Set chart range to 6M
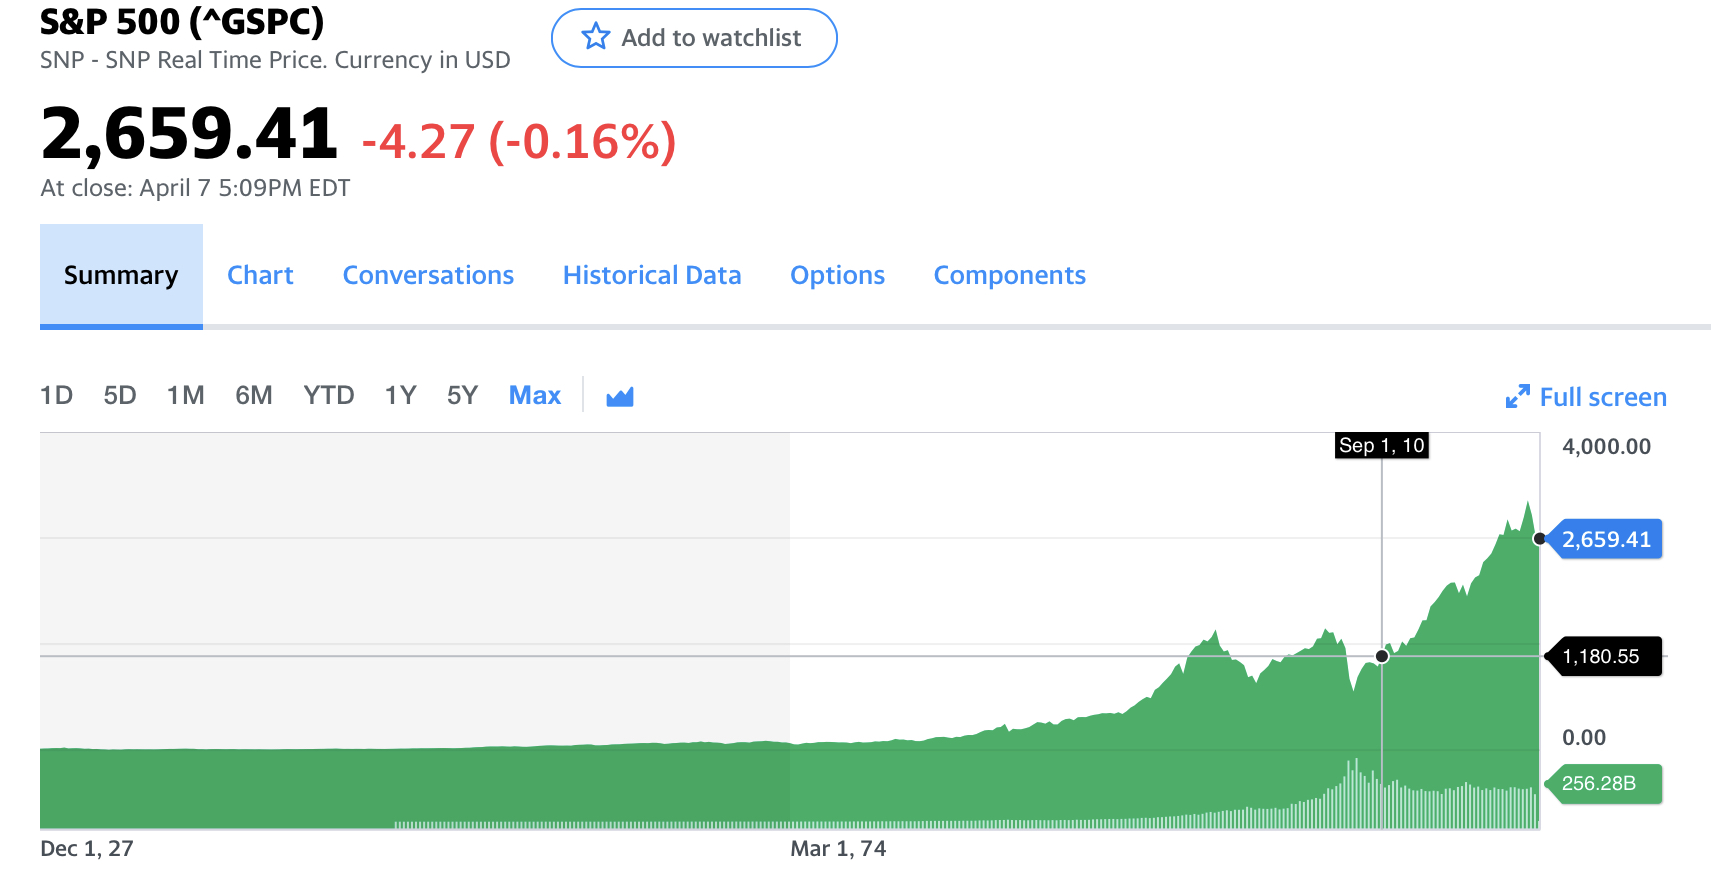Image resolution: width=1711 pixels, height=869 pixels. [x=254, y=396]
